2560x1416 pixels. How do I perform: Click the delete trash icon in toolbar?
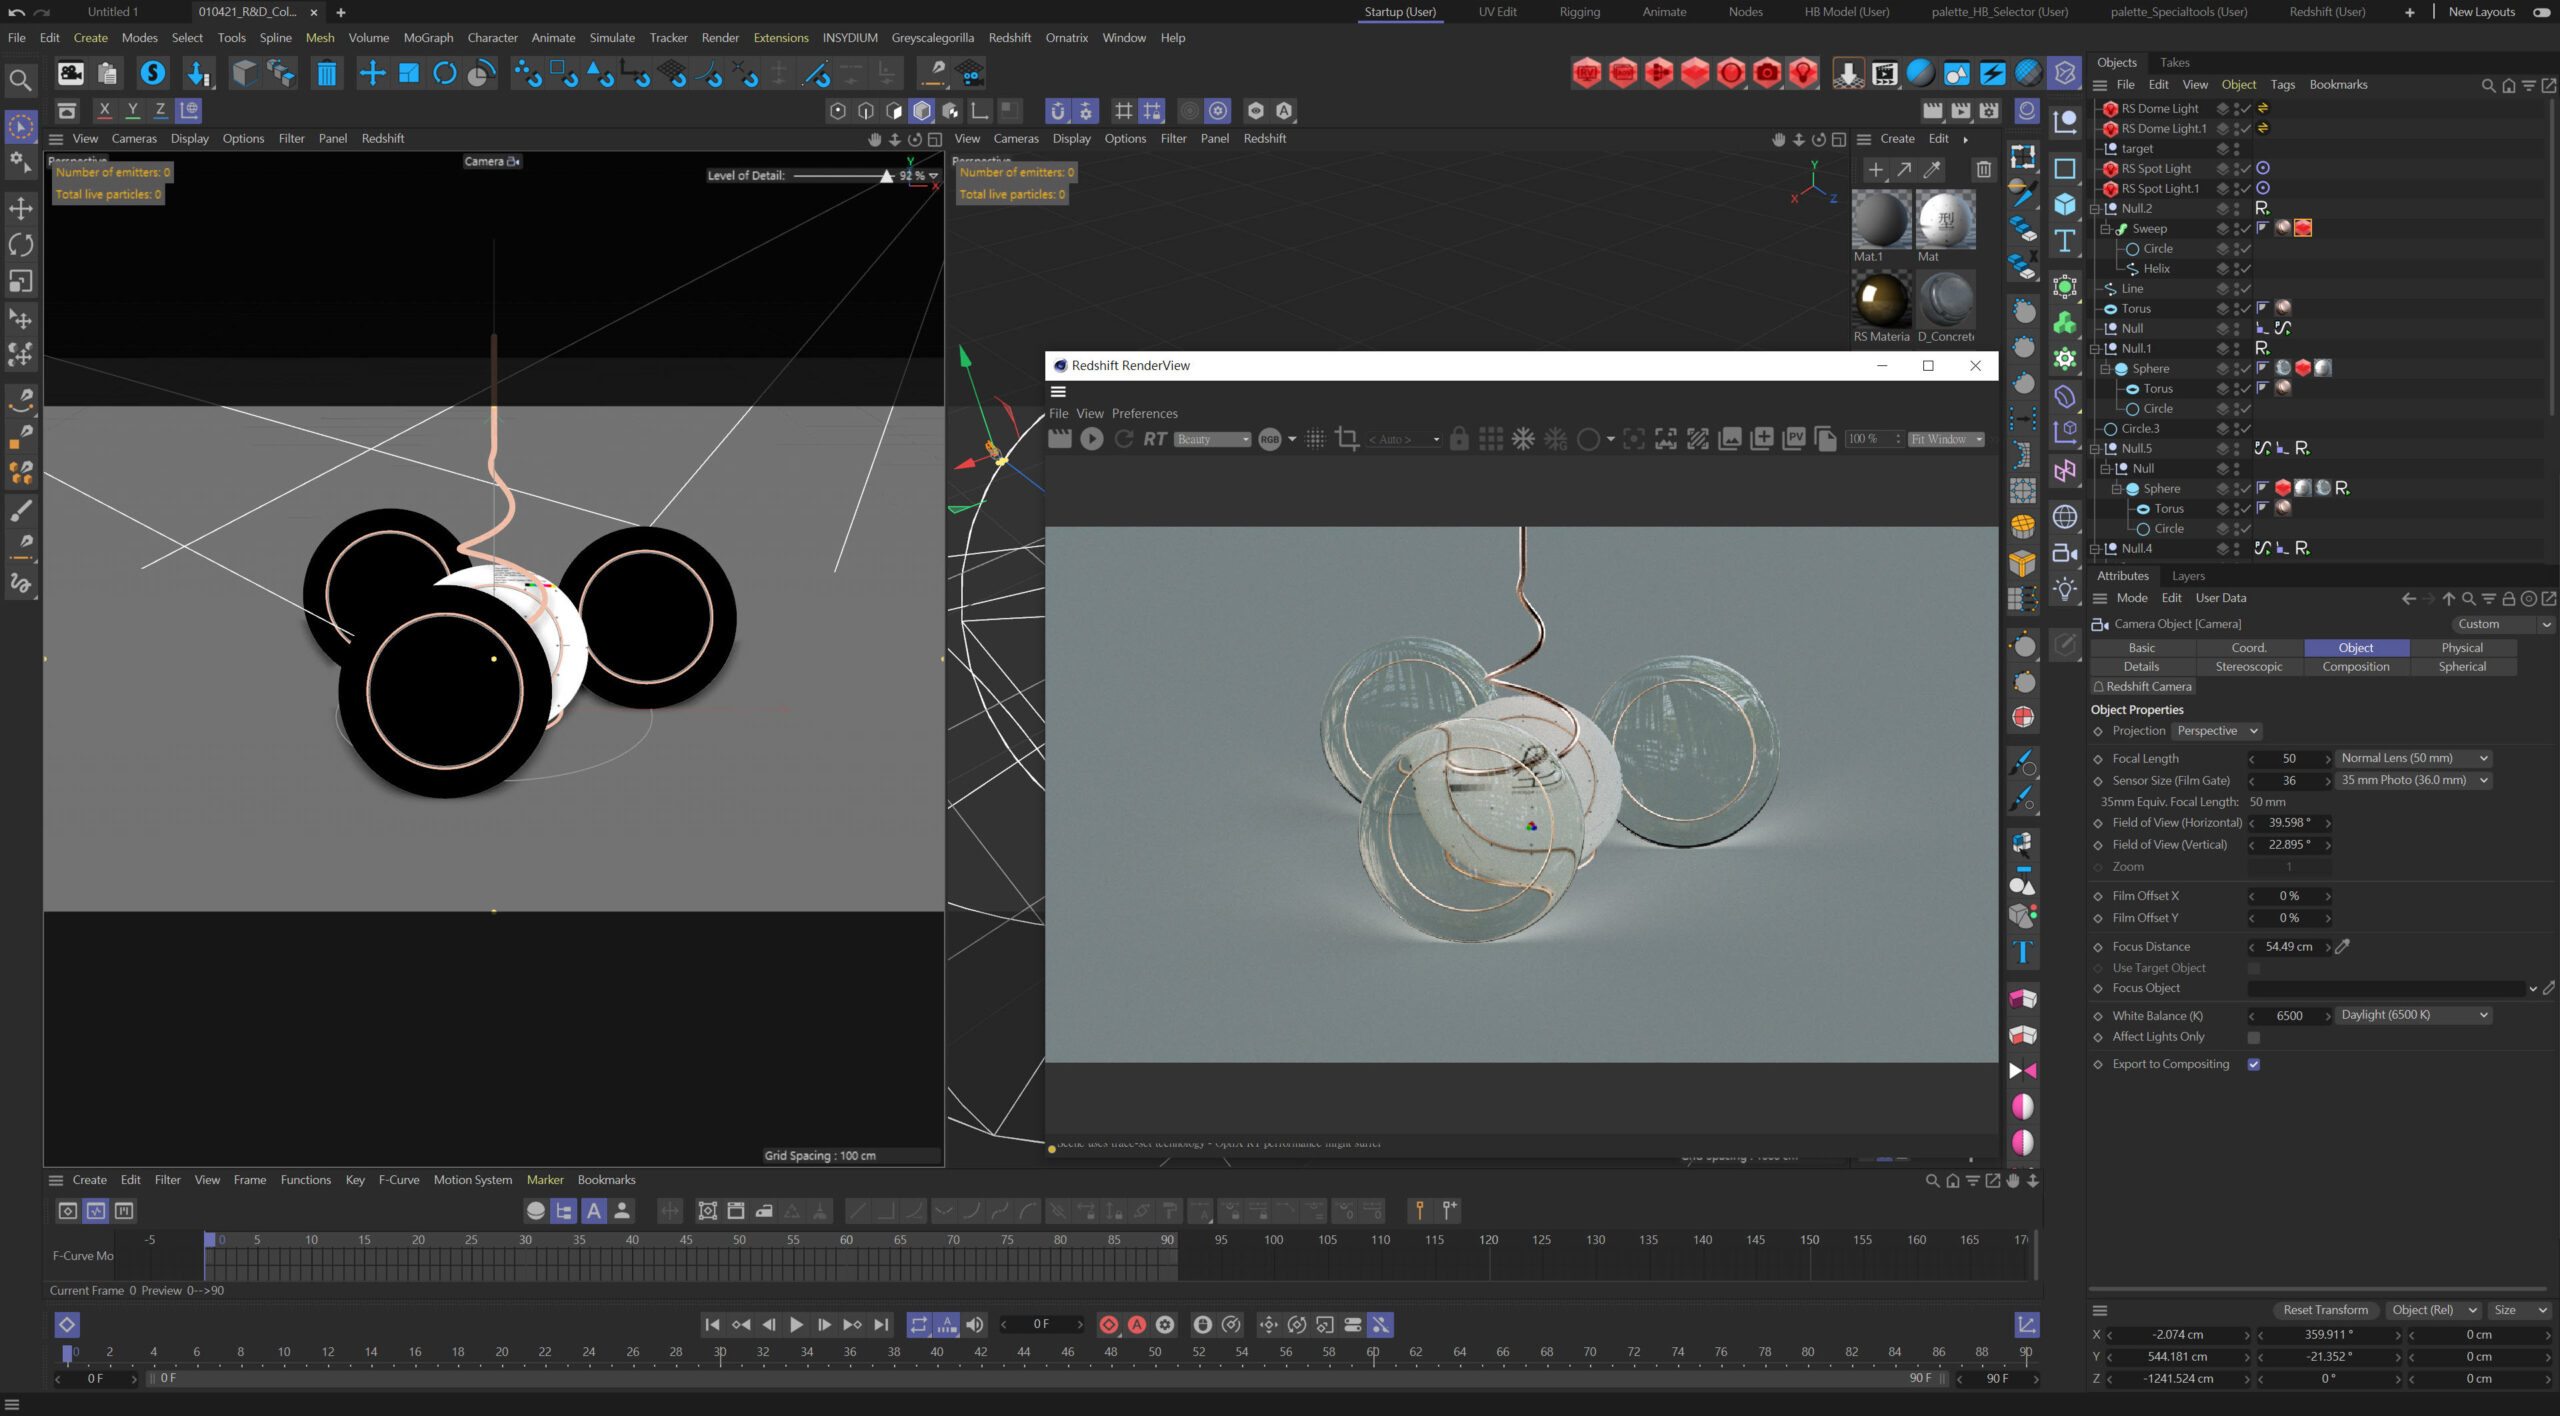(326, 73)
